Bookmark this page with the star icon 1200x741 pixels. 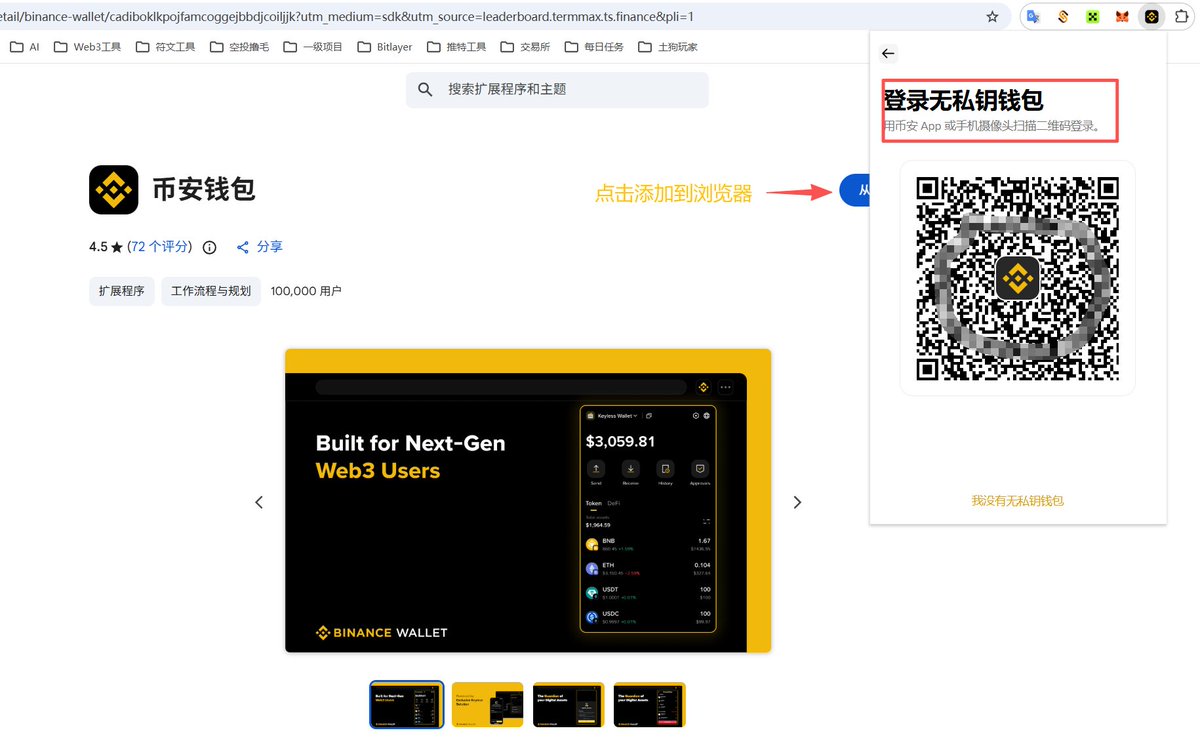pyautogui.click(x=992, y=17)
